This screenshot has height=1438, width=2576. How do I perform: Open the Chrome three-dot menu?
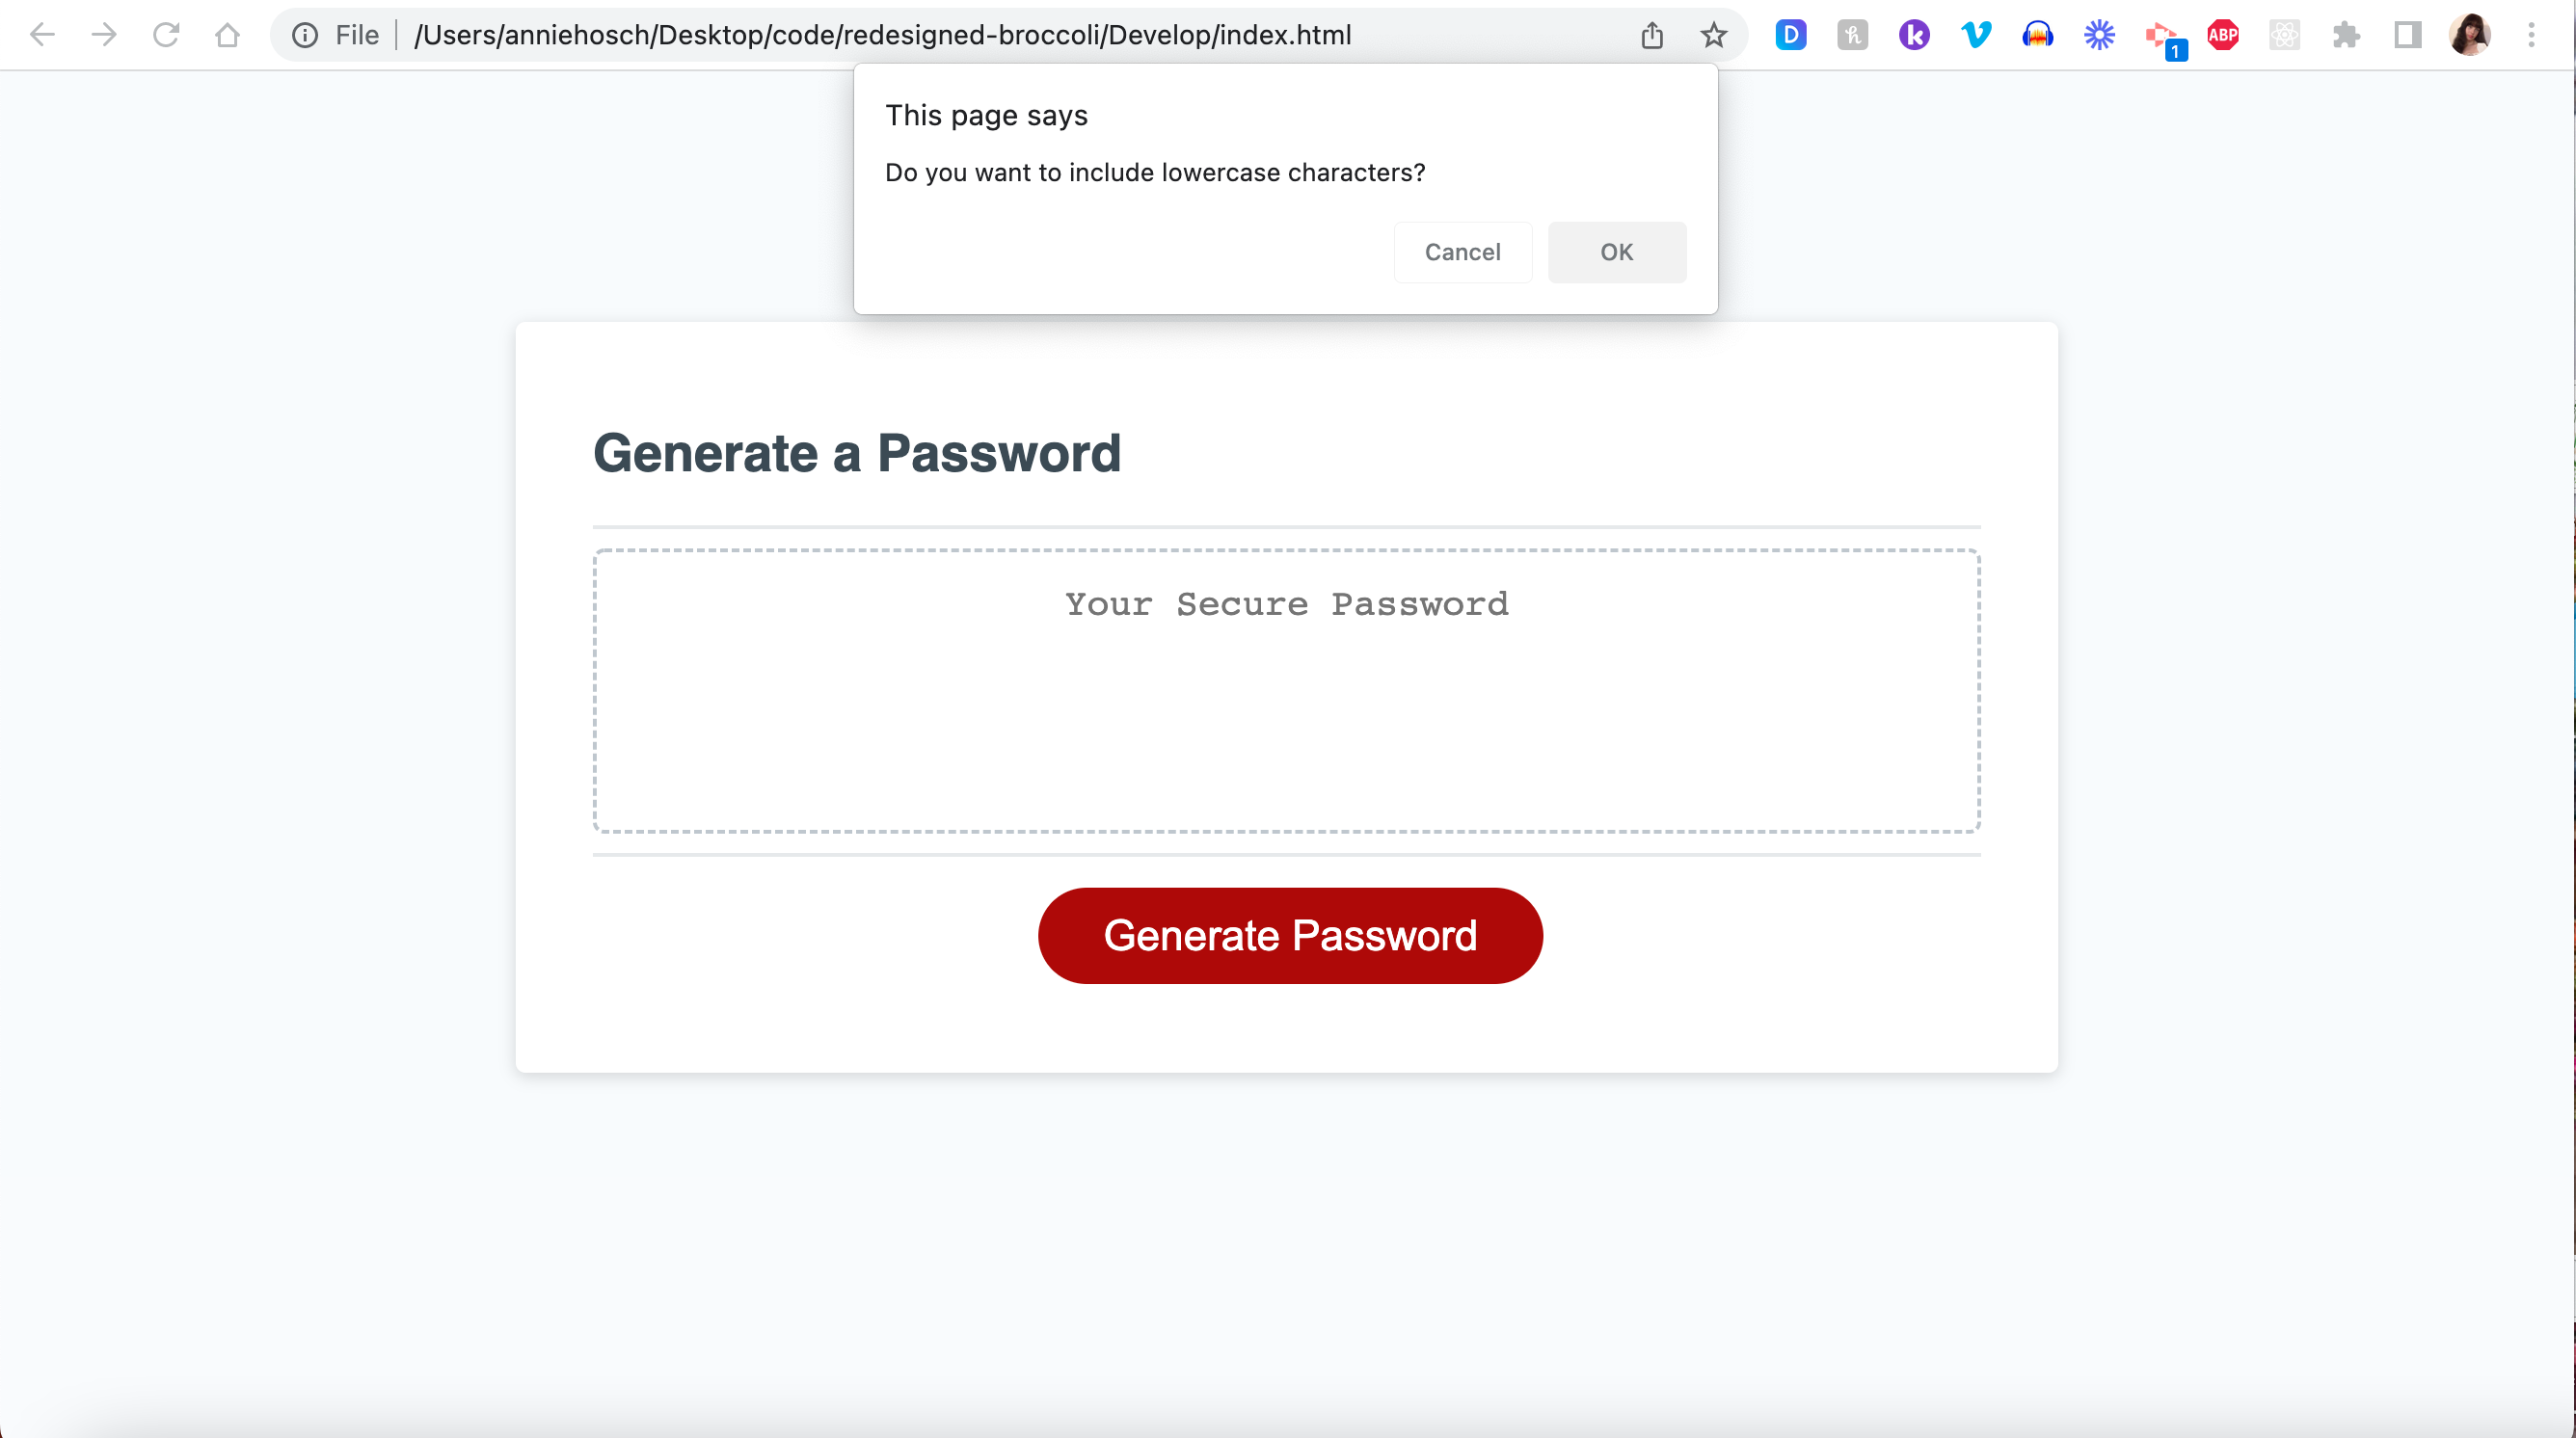click(2532, 34)
